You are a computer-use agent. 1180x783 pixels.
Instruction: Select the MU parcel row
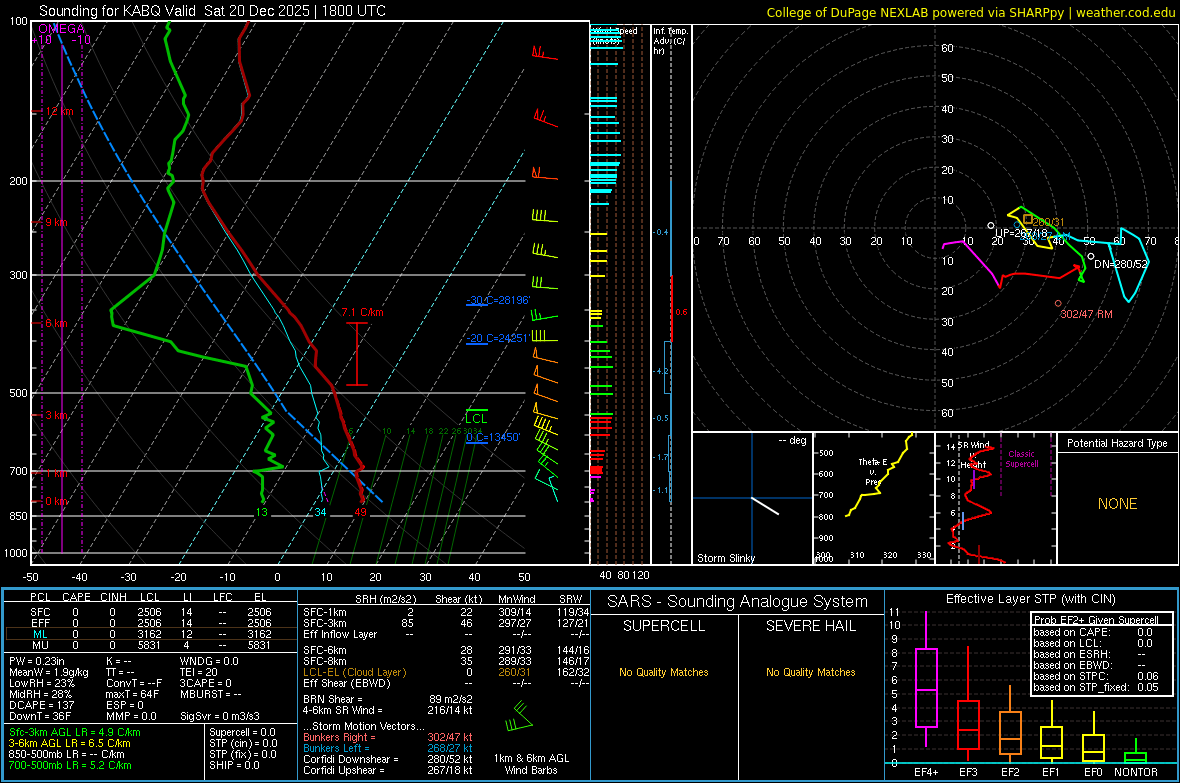pos(151,645)
